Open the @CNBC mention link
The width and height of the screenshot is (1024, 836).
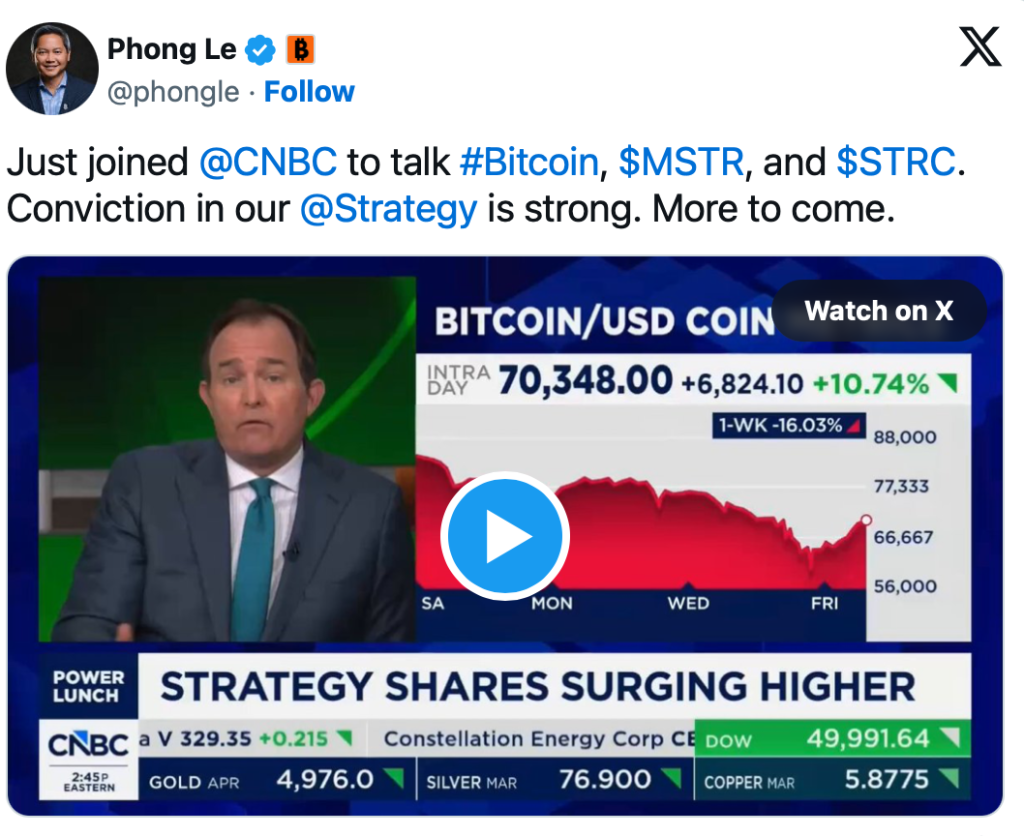pyautogui.click(x=268, y=162)
